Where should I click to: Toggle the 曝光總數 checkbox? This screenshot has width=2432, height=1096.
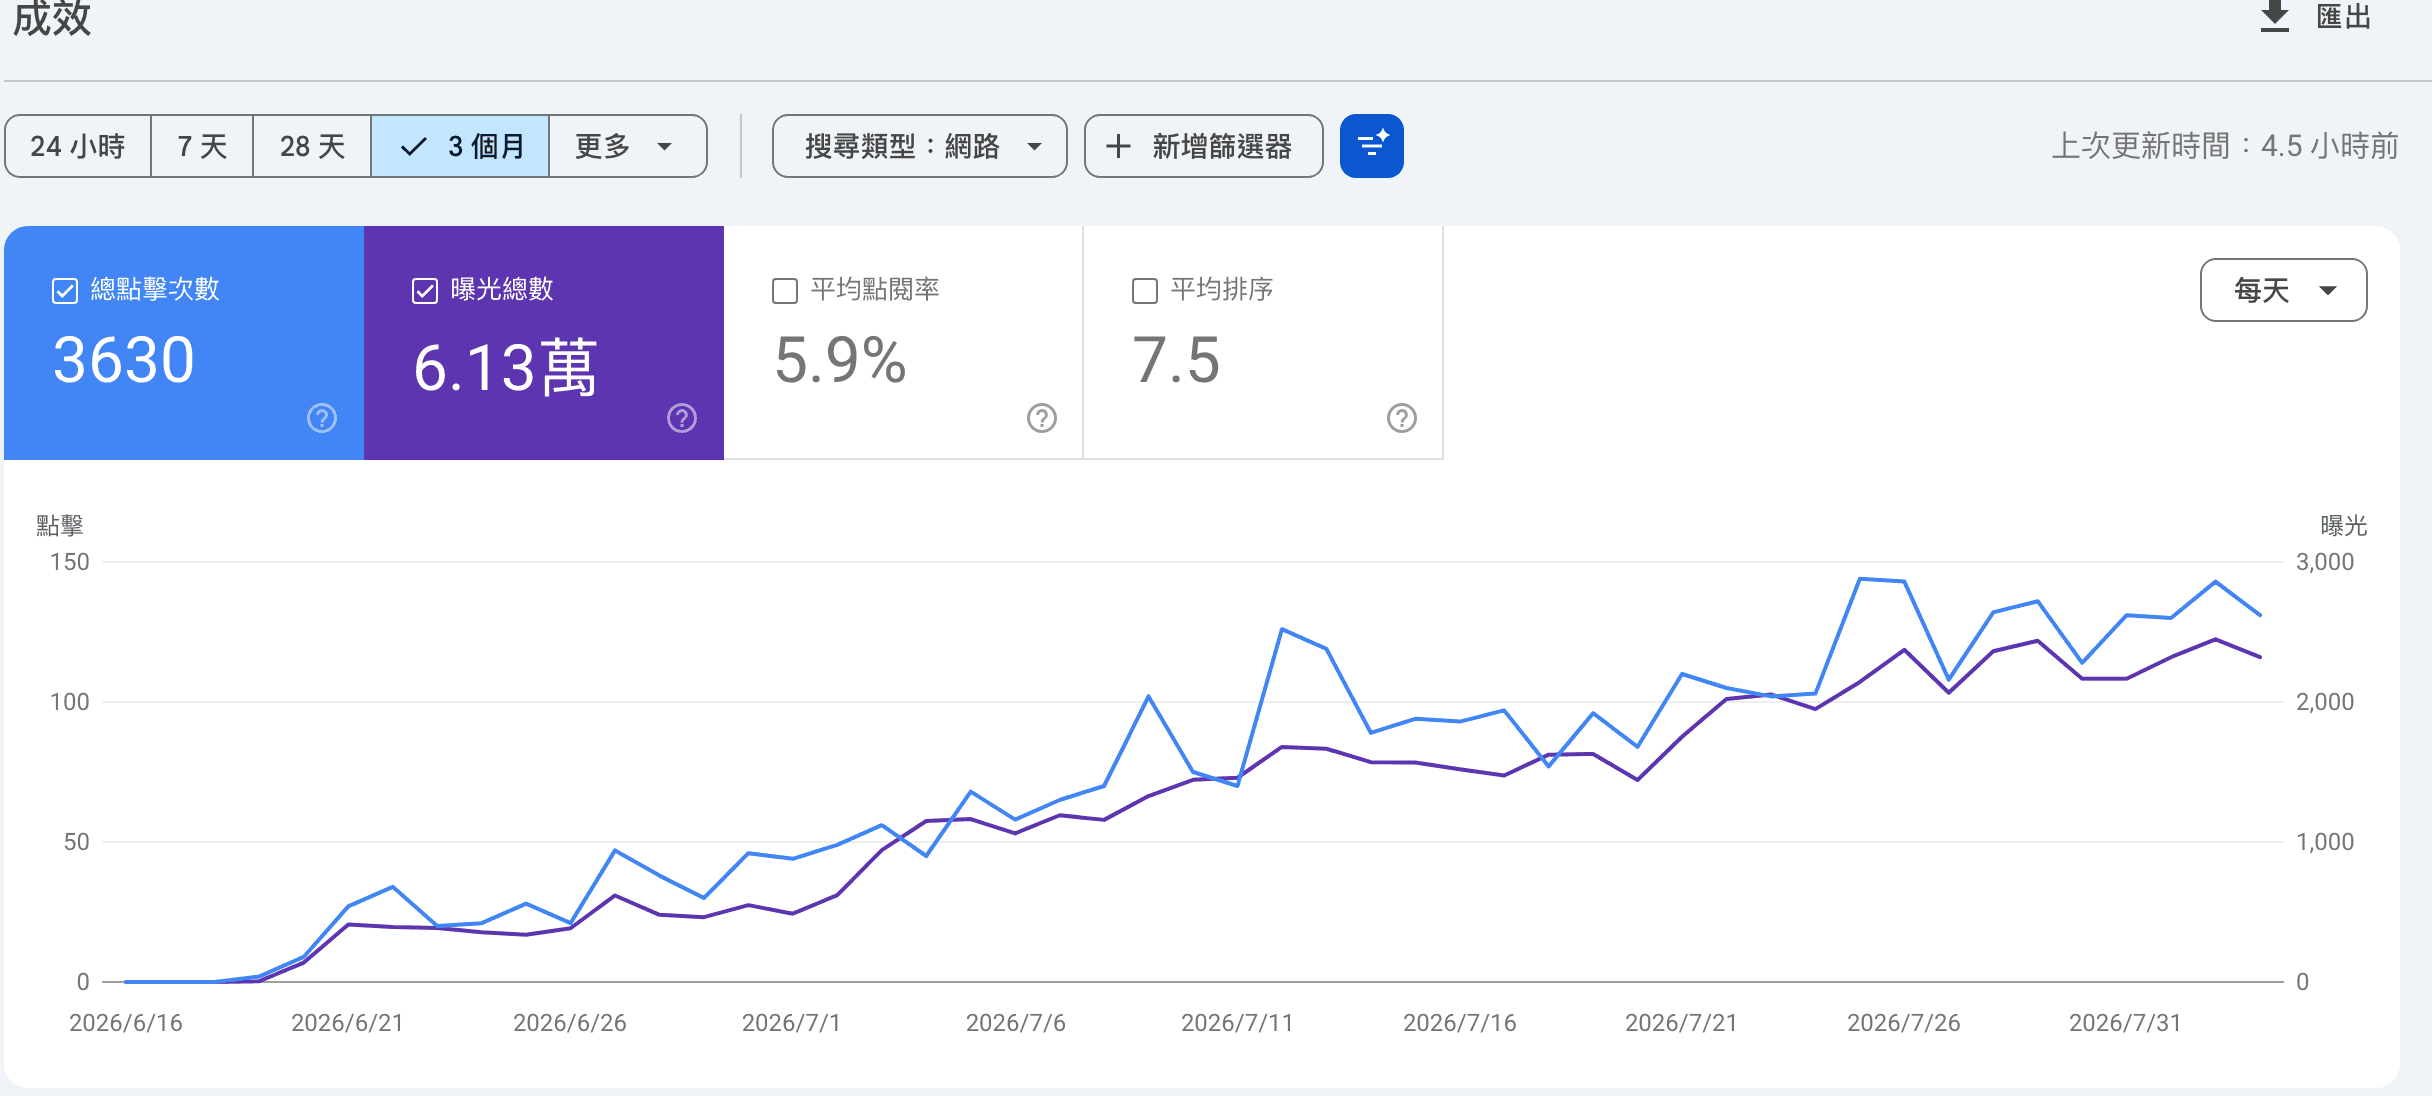coord(425,291)
